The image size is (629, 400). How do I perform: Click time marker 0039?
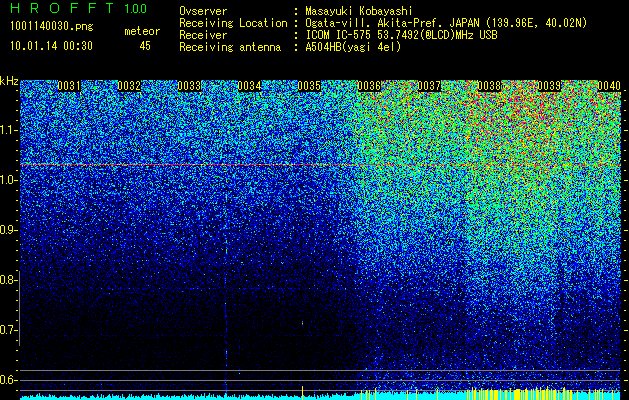tap(549, 86)
